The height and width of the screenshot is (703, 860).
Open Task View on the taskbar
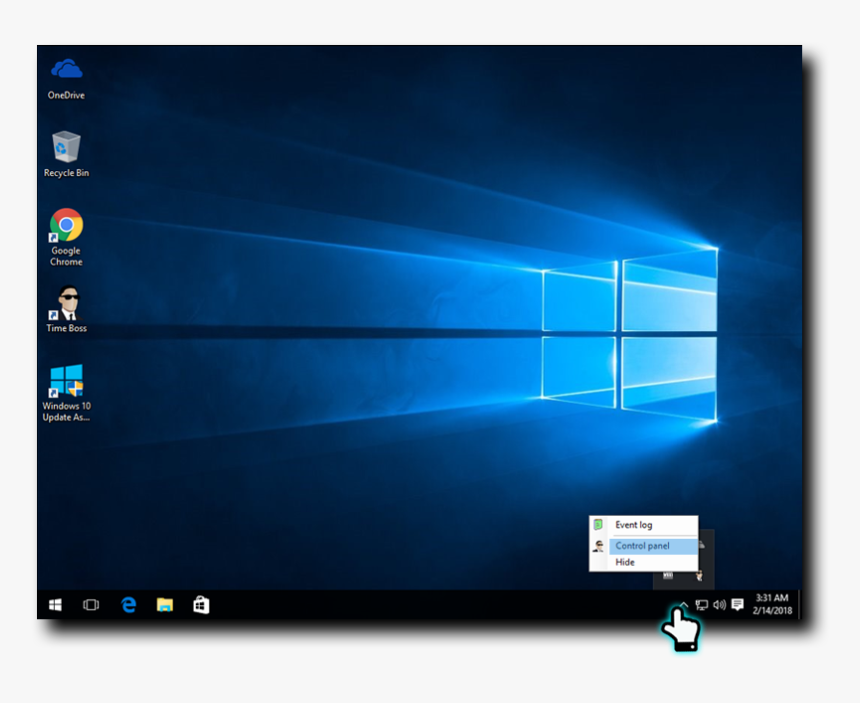90,605
